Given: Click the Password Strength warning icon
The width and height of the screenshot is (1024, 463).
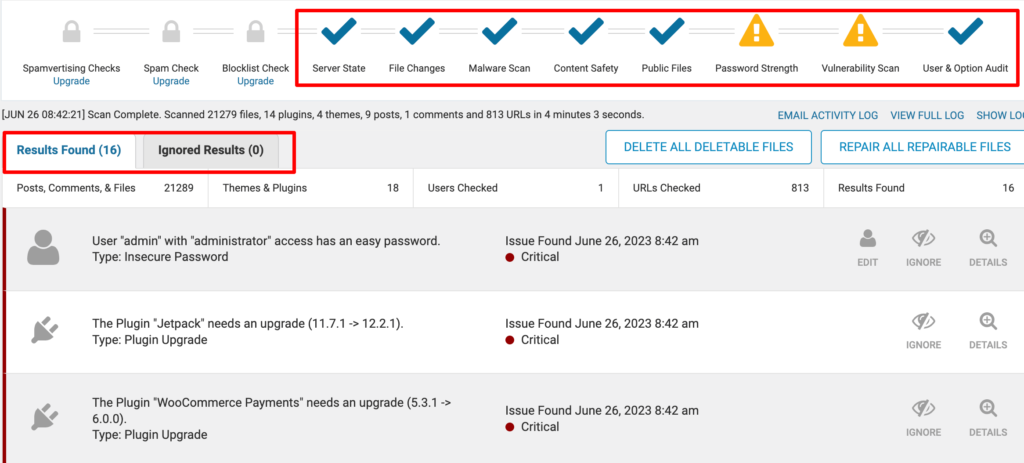Looking at the screenshot, I should tap(756, 31).
